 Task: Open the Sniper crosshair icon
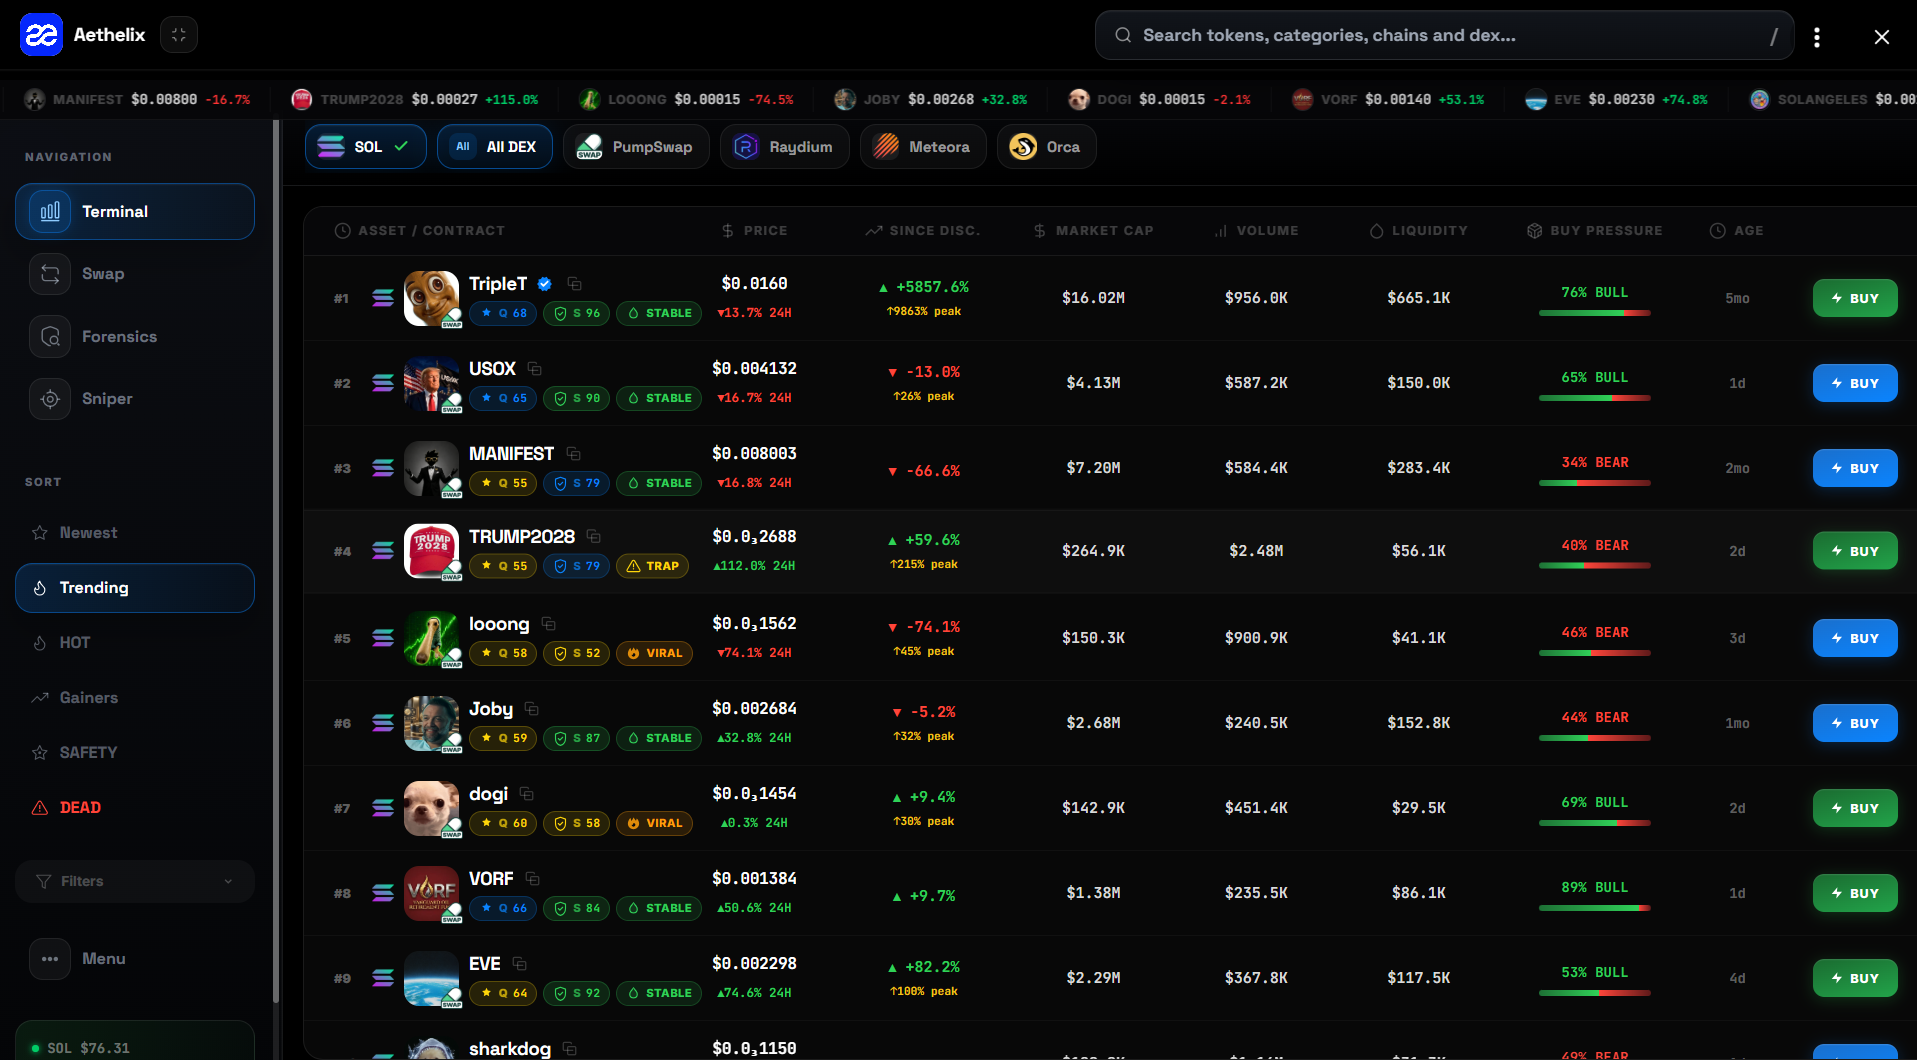click(x=50, y=399)
